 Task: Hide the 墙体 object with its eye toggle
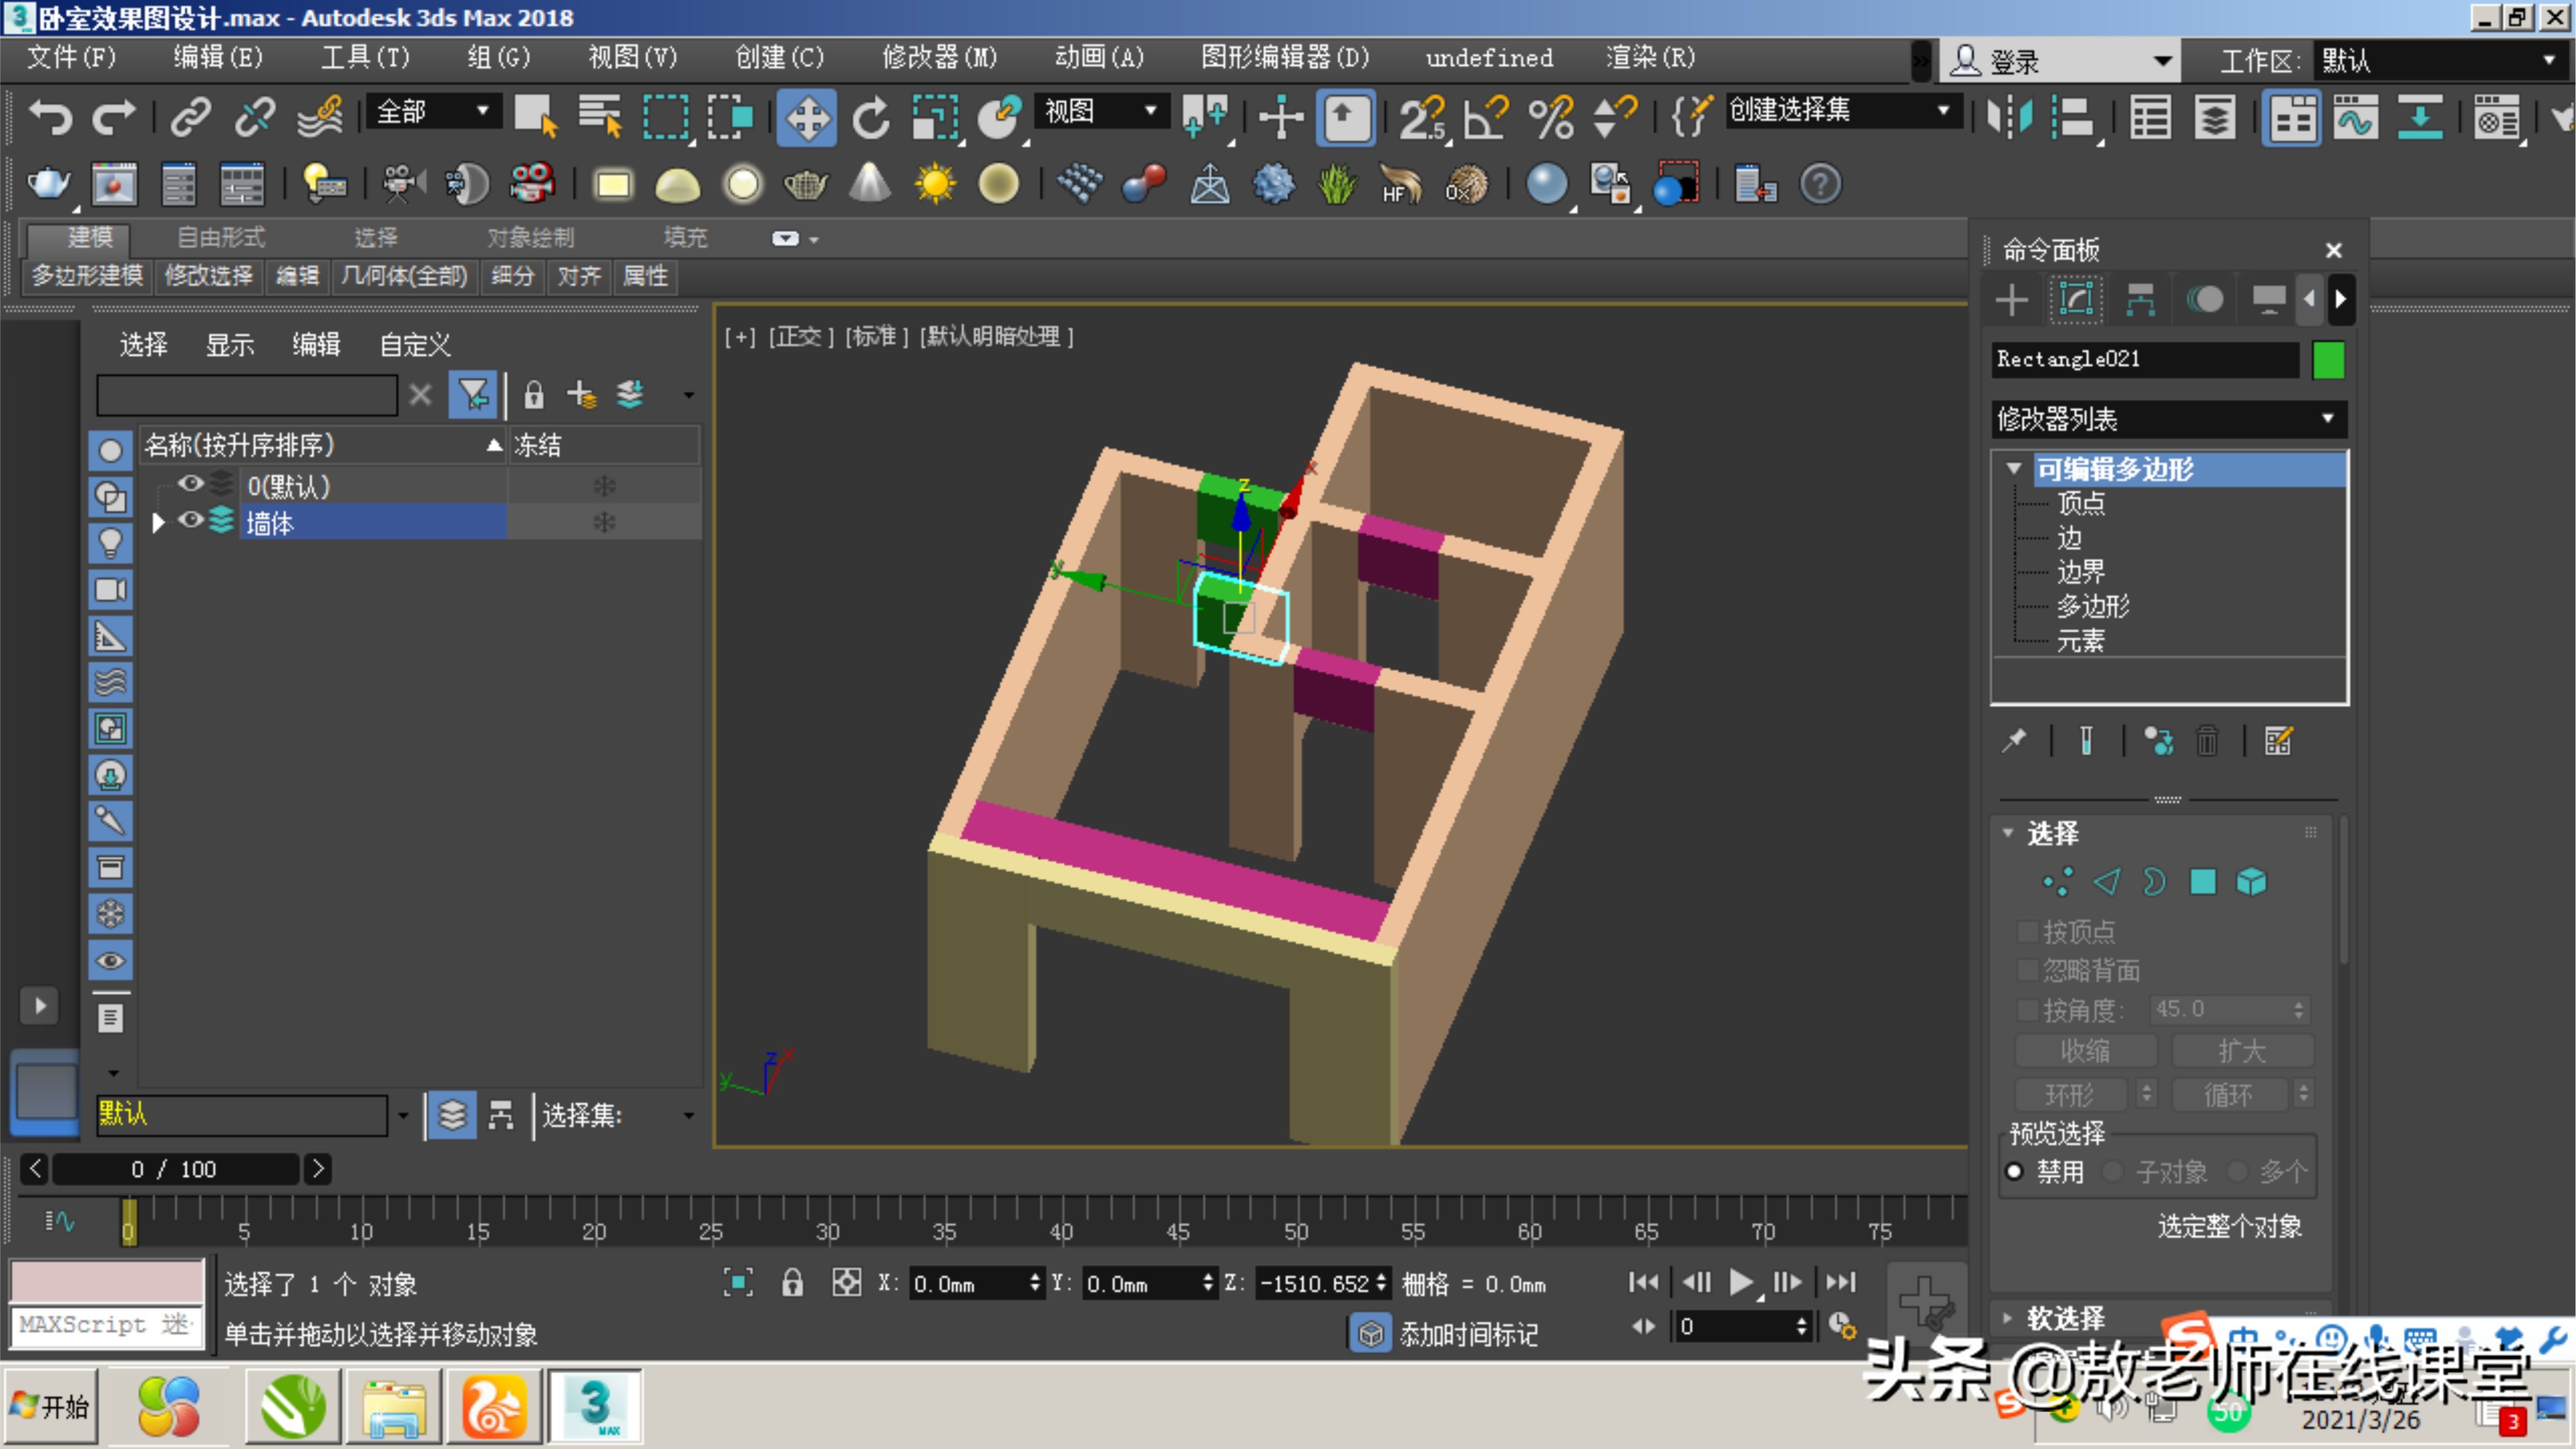(x=190, y=521)
